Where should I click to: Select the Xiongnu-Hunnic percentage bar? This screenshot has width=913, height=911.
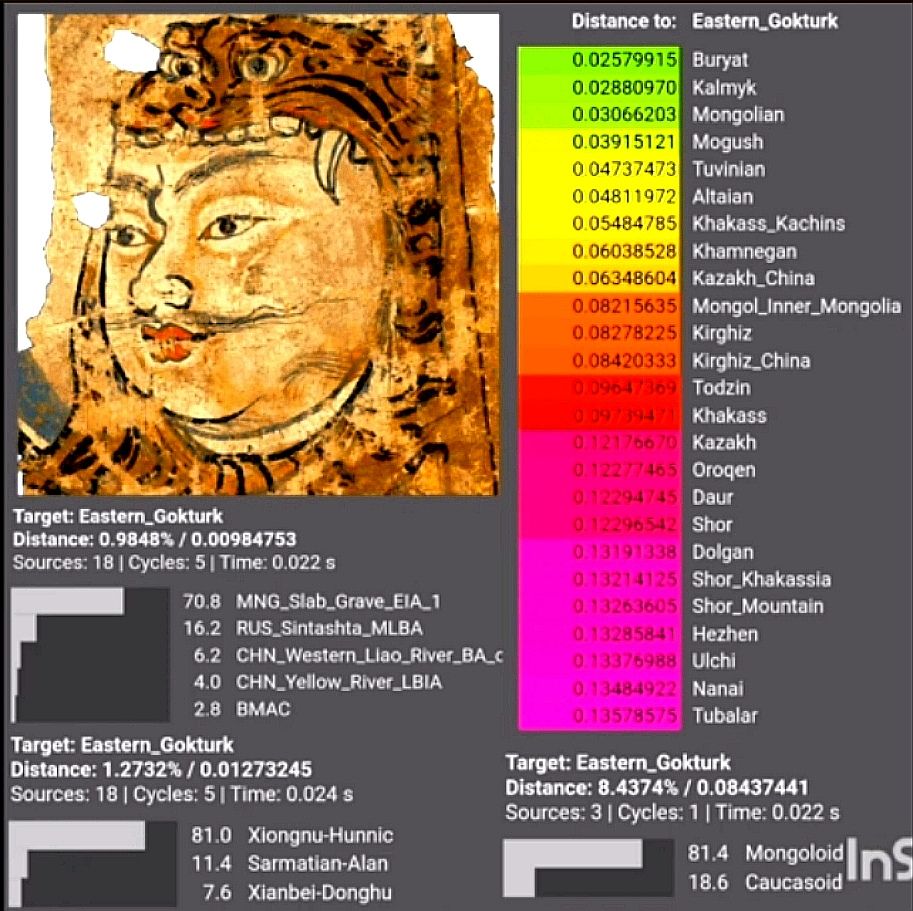click(77, 836)
